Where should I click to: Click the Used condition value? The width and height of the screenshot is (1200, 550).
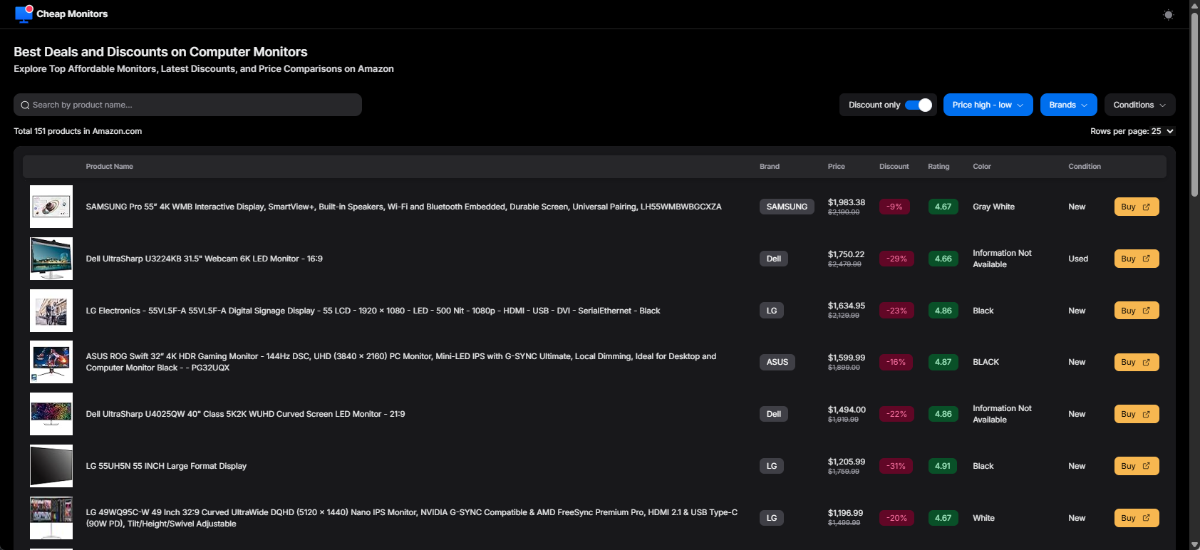coord(1078,259)
